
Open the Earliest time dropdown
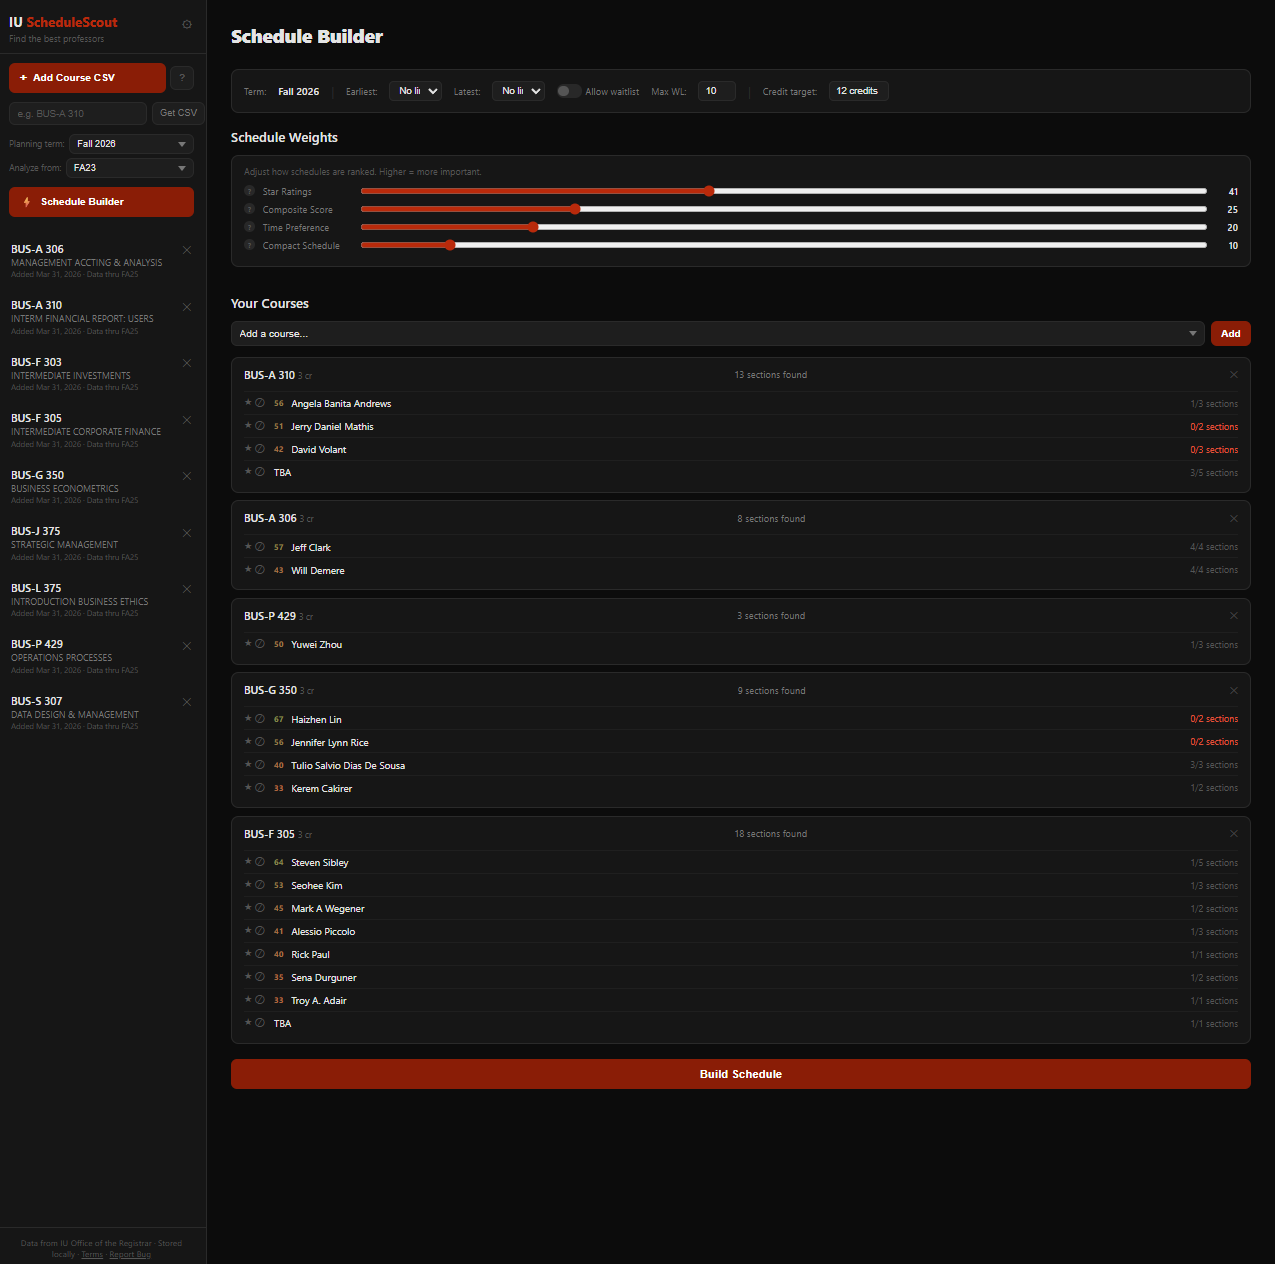[415, 90]
